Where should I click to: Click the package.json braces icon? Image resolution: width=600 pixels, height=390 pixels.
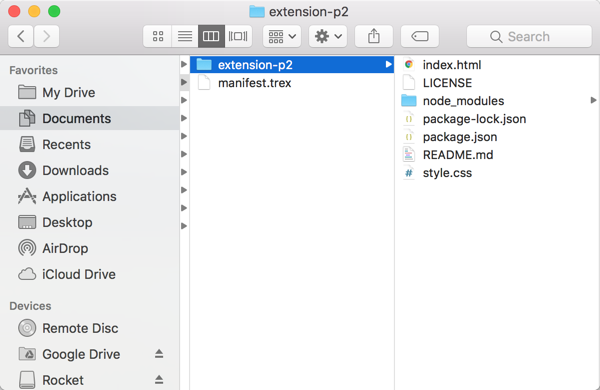[x=409, y=137]
